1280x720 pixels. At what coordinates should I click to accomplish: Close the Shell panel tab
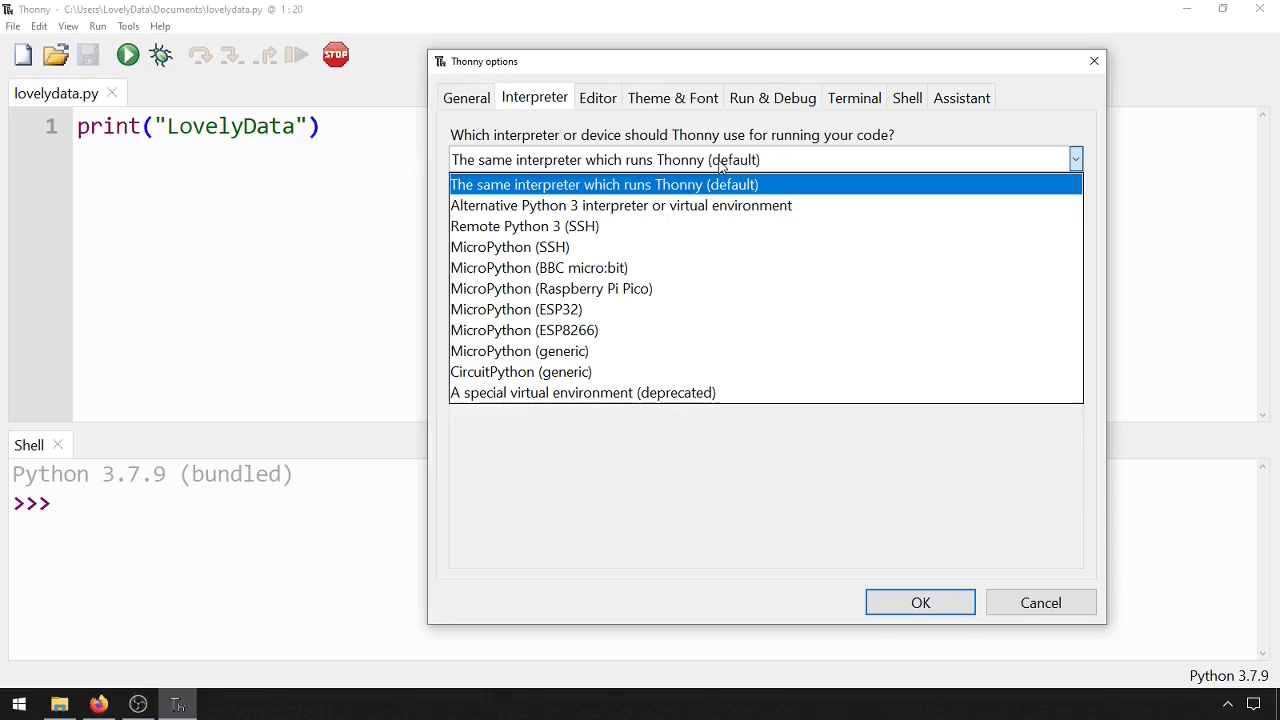pyautogui.click(x=58, y=445)
